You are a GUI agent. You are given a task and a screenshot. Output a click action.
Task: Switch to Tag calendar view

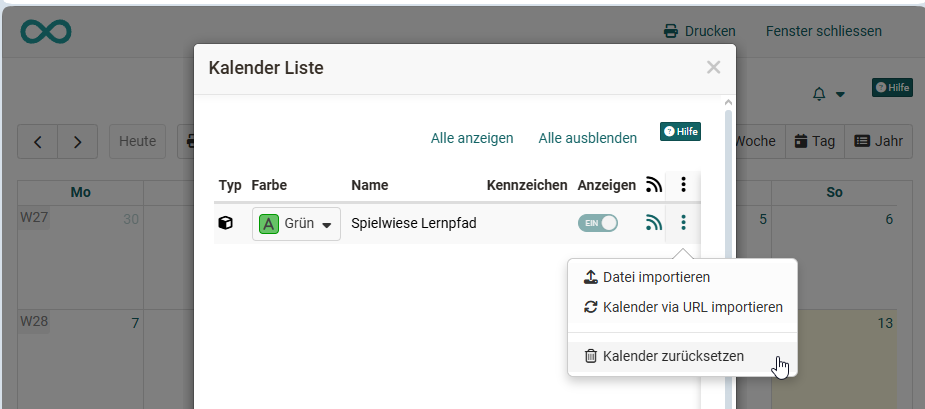pyautogui.click(x=815, y=142)
